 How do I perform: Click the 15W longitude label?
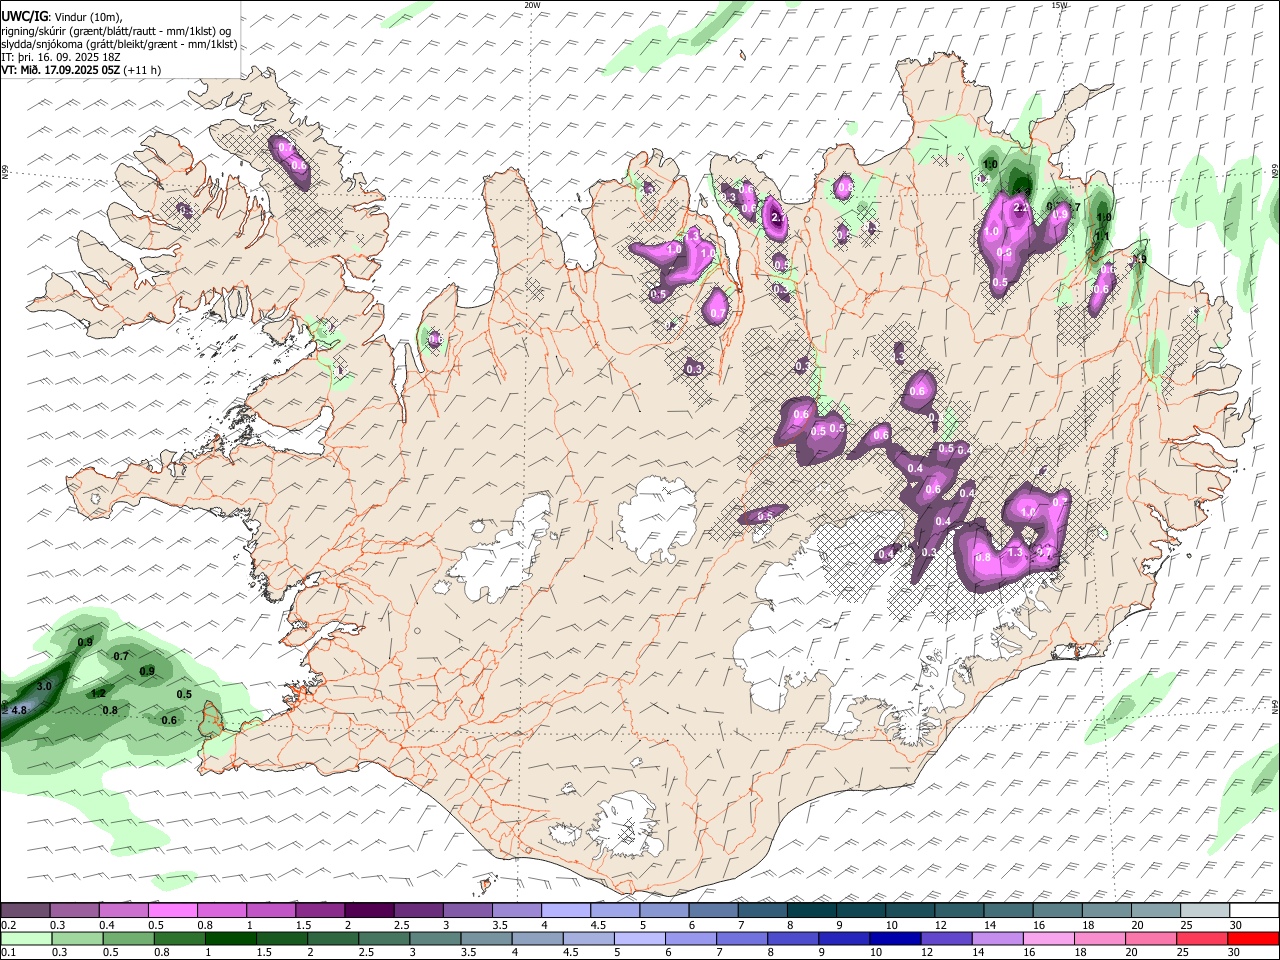[x=1060, y=5]
